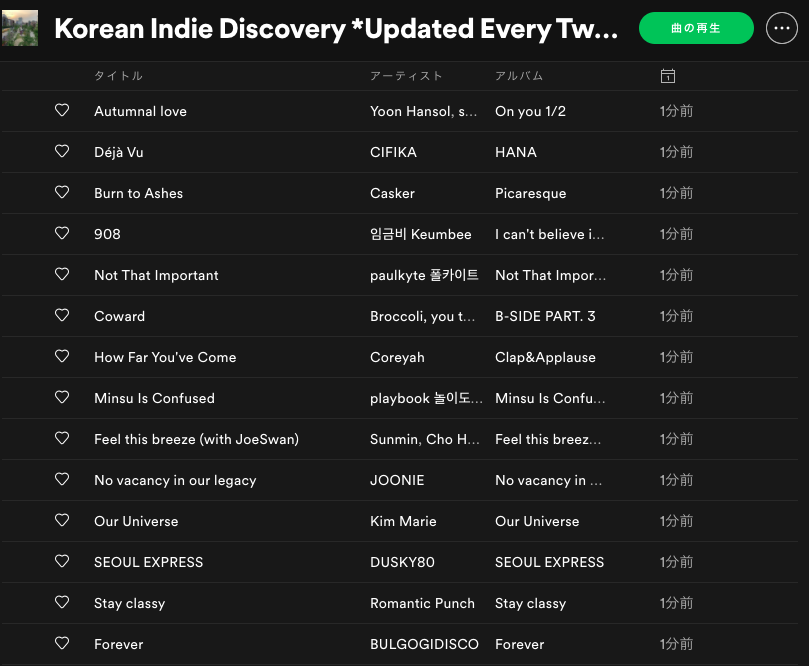Open artist Coreyah

click(x=397, y=358)
